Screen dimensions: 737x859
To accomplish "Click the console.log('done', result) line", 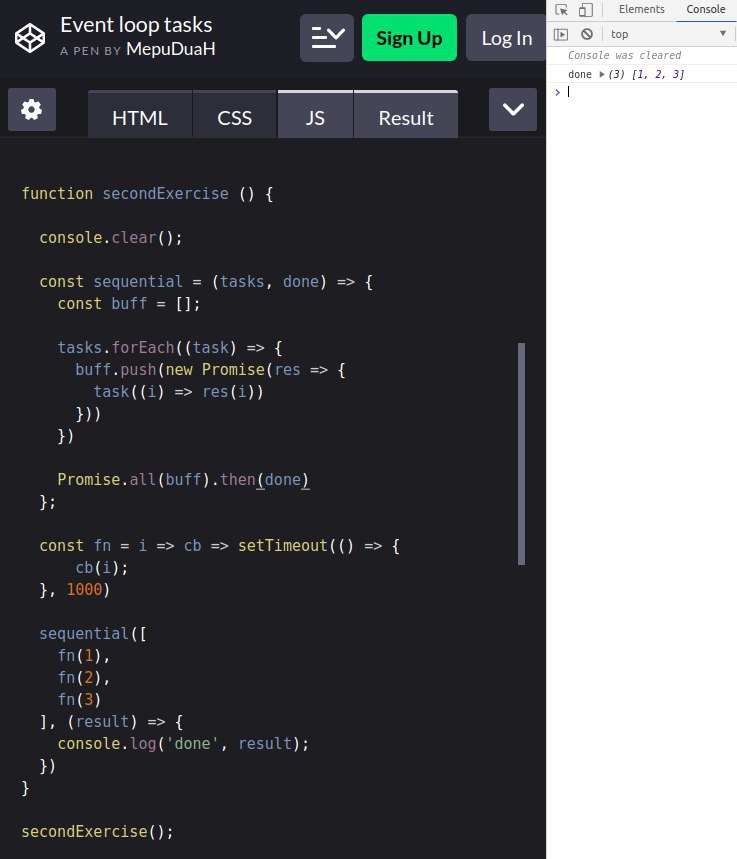I will (183, 743).
